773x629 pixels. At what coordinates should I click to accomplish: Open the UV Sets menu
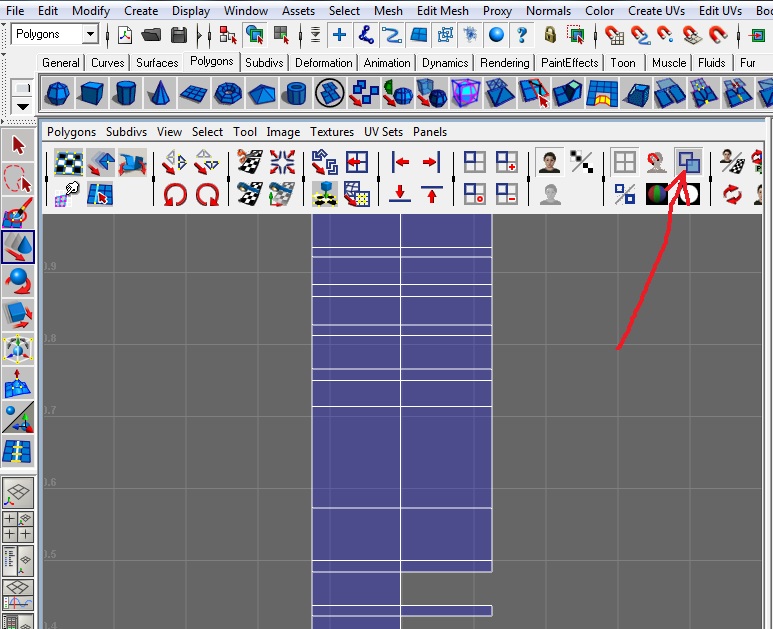pos(383,132)
